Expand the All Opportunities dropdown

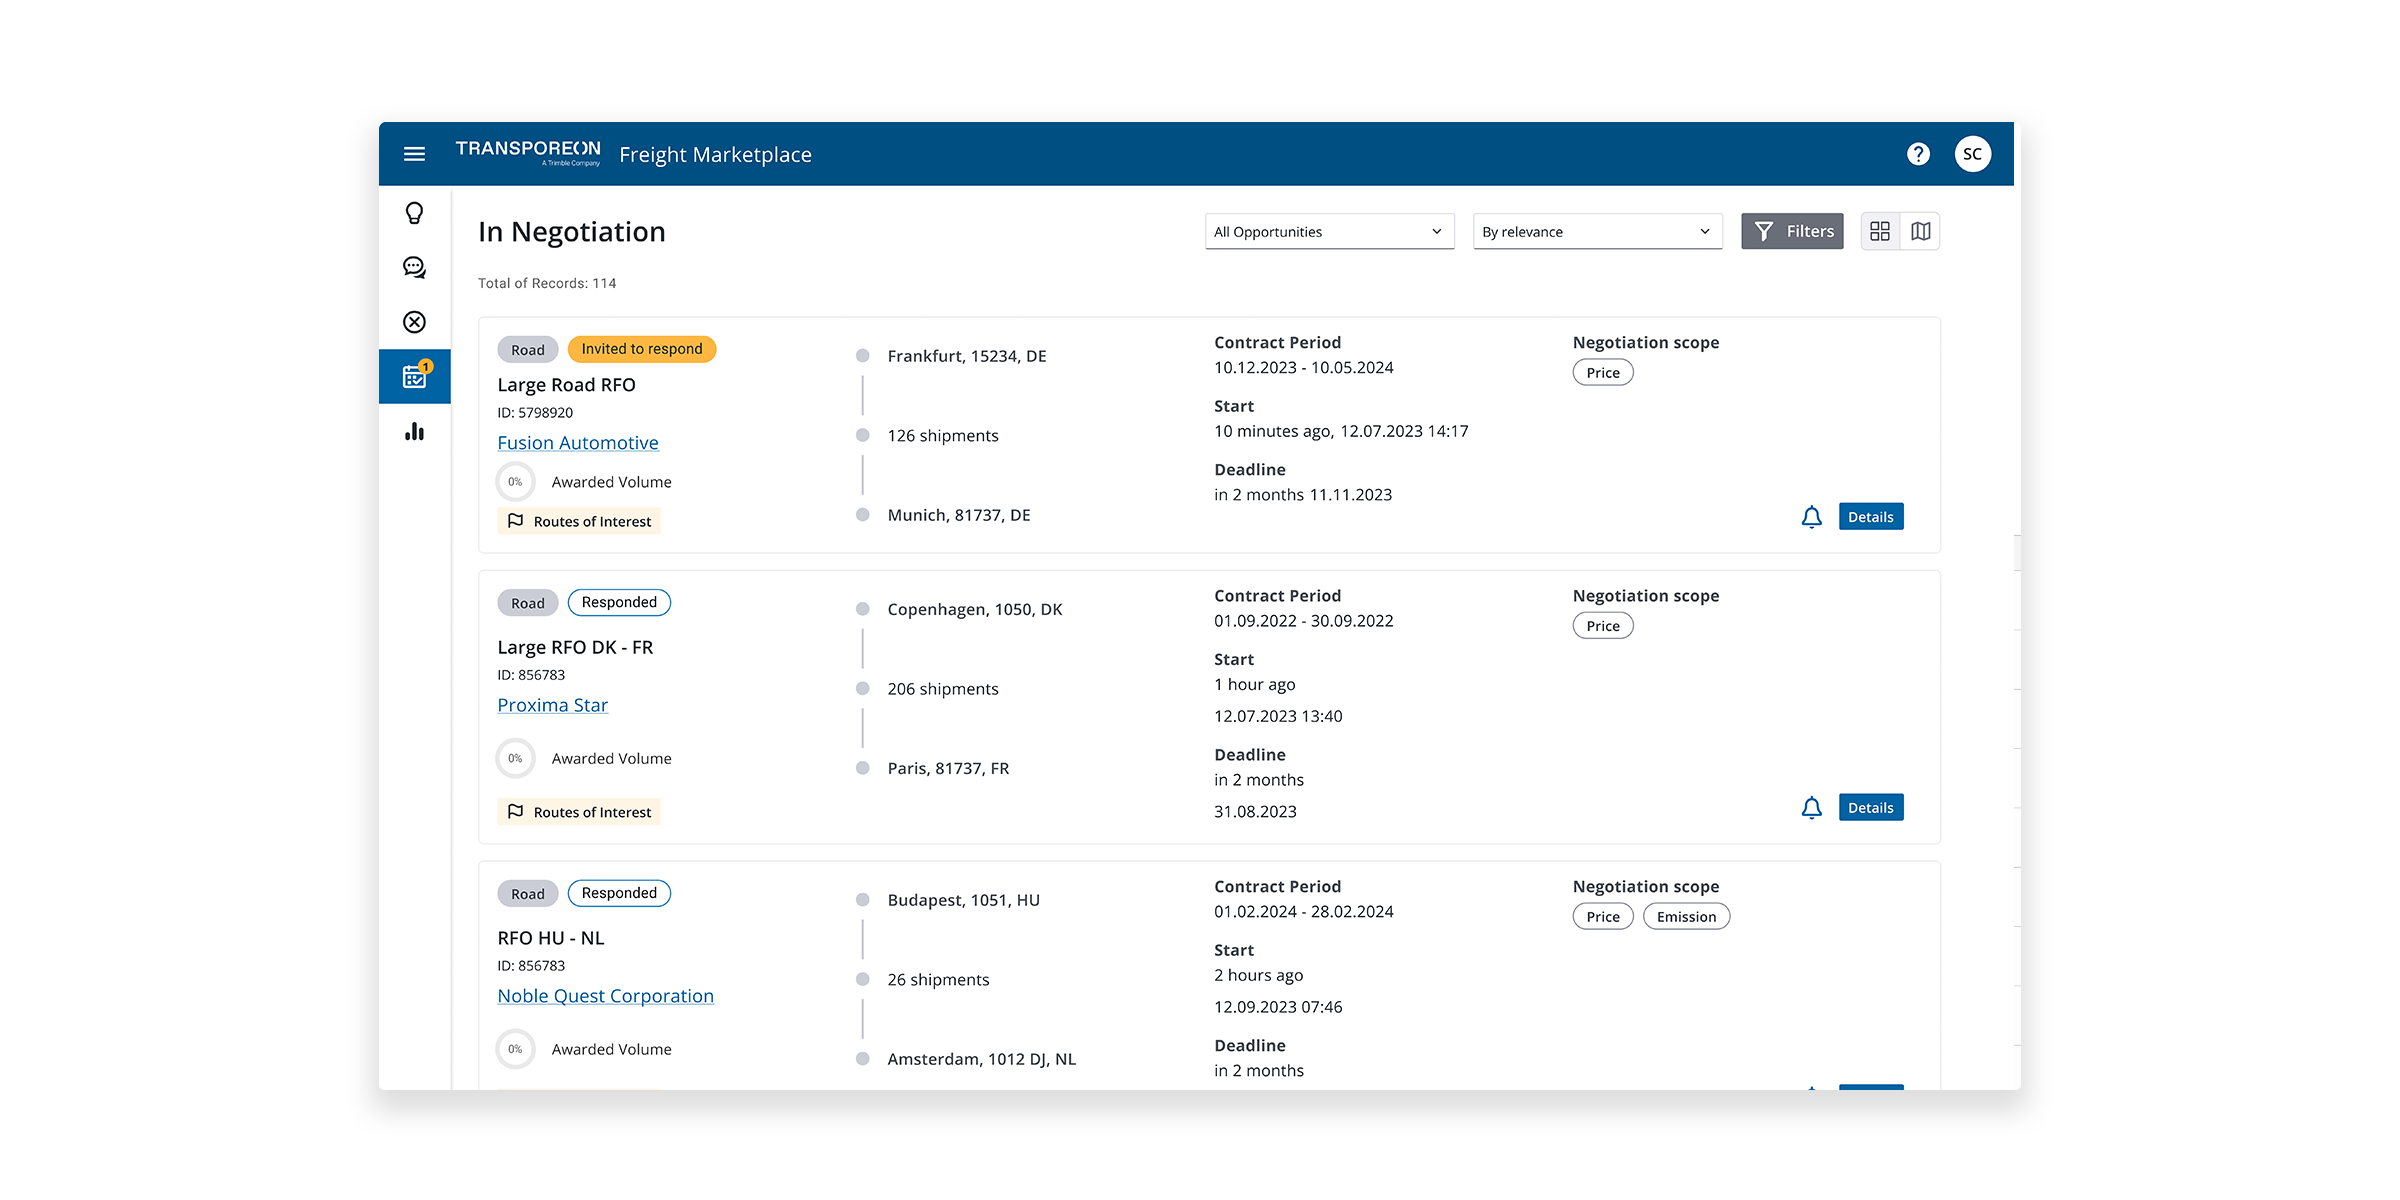[x=1329, y=231]
